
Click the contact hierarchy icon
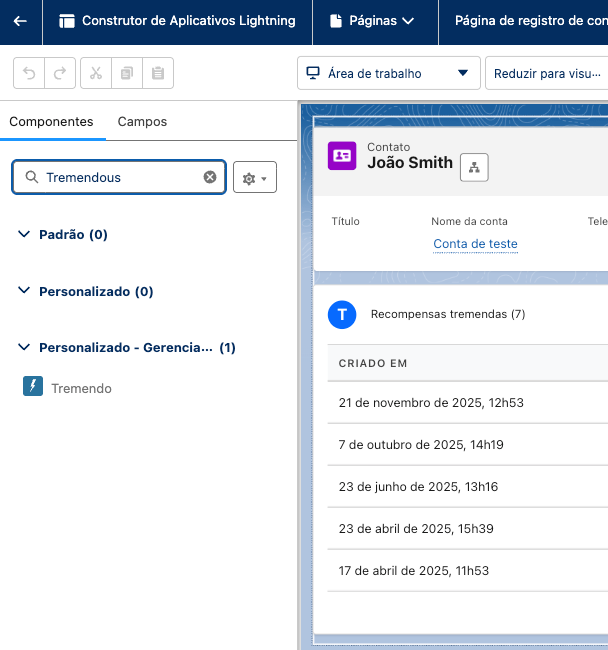point(474,168)
